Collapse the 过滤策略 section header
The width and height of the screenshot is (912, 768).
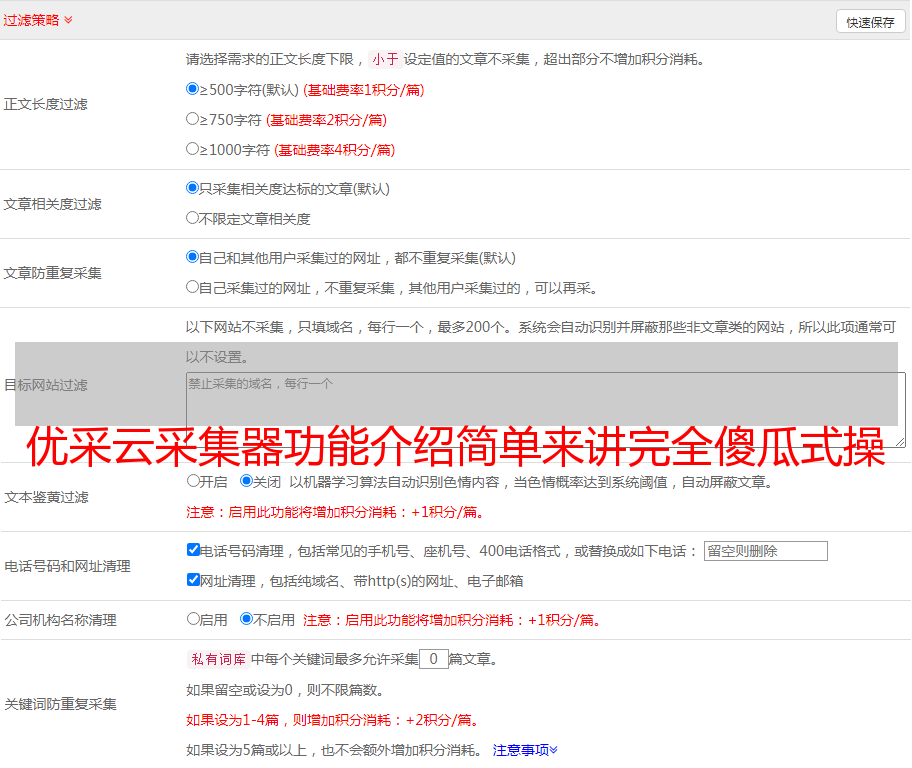click(38, 20)
